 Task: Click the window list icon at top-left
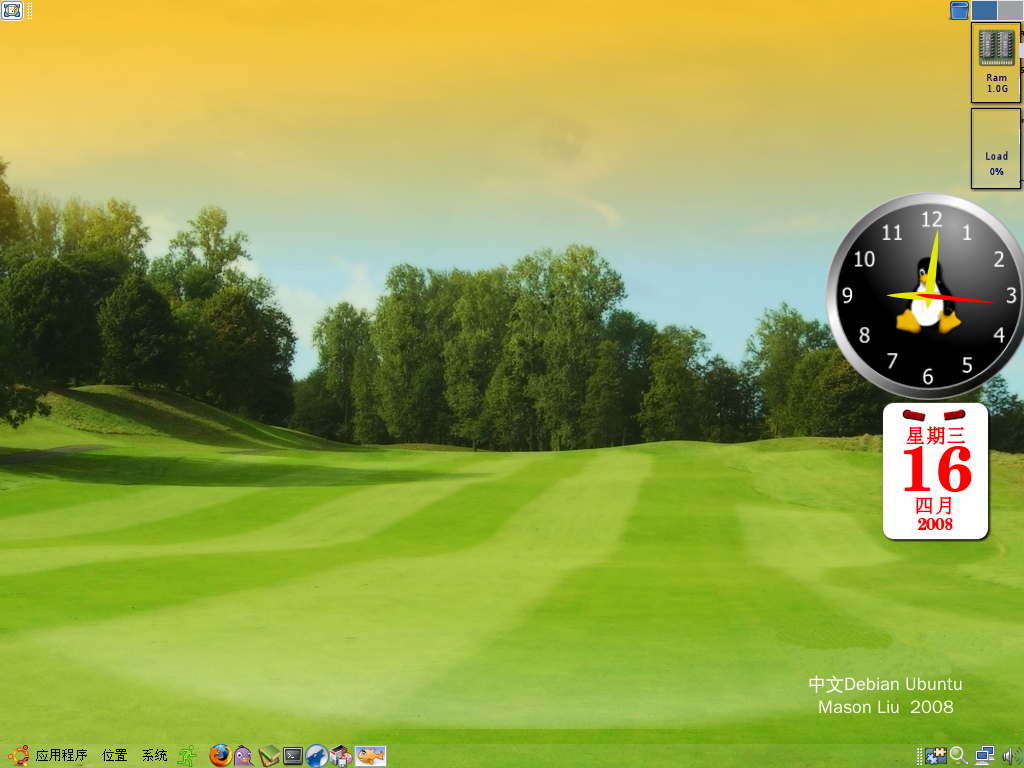coord(12,10)
